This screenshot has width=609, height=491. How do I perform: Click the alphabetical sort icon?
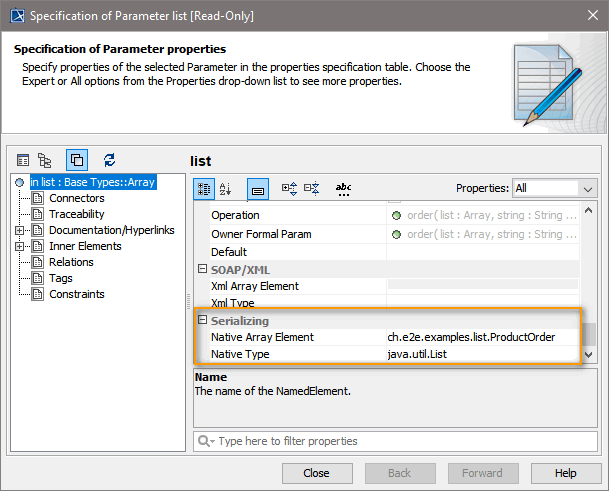(225, 188)
